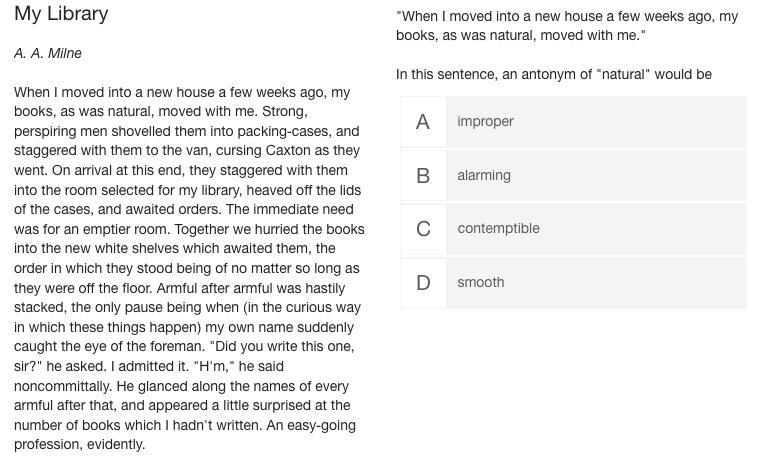This screenshot has height=465, width=765.
Task: Click the quoted sentence above the question
Action: pos(567,26)
